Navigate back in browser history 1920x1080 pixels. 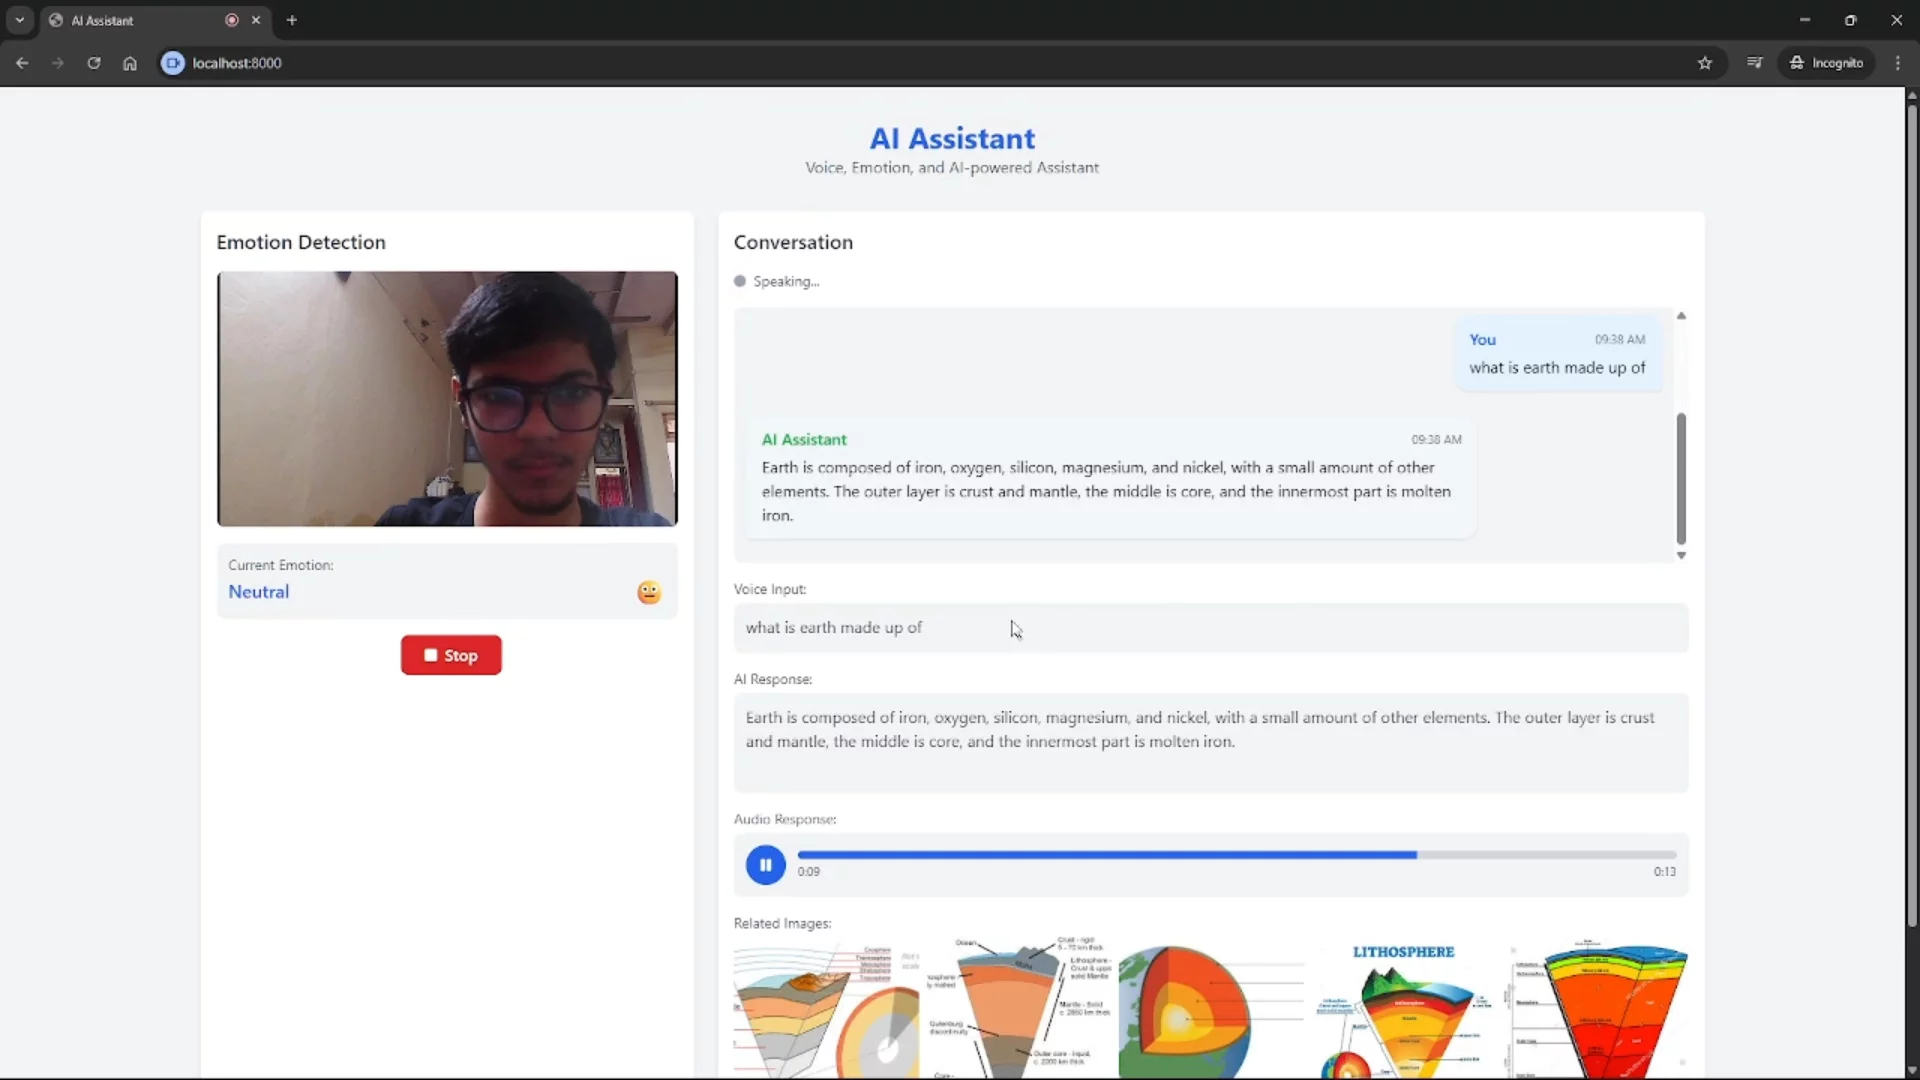click(x=22, y=62)
